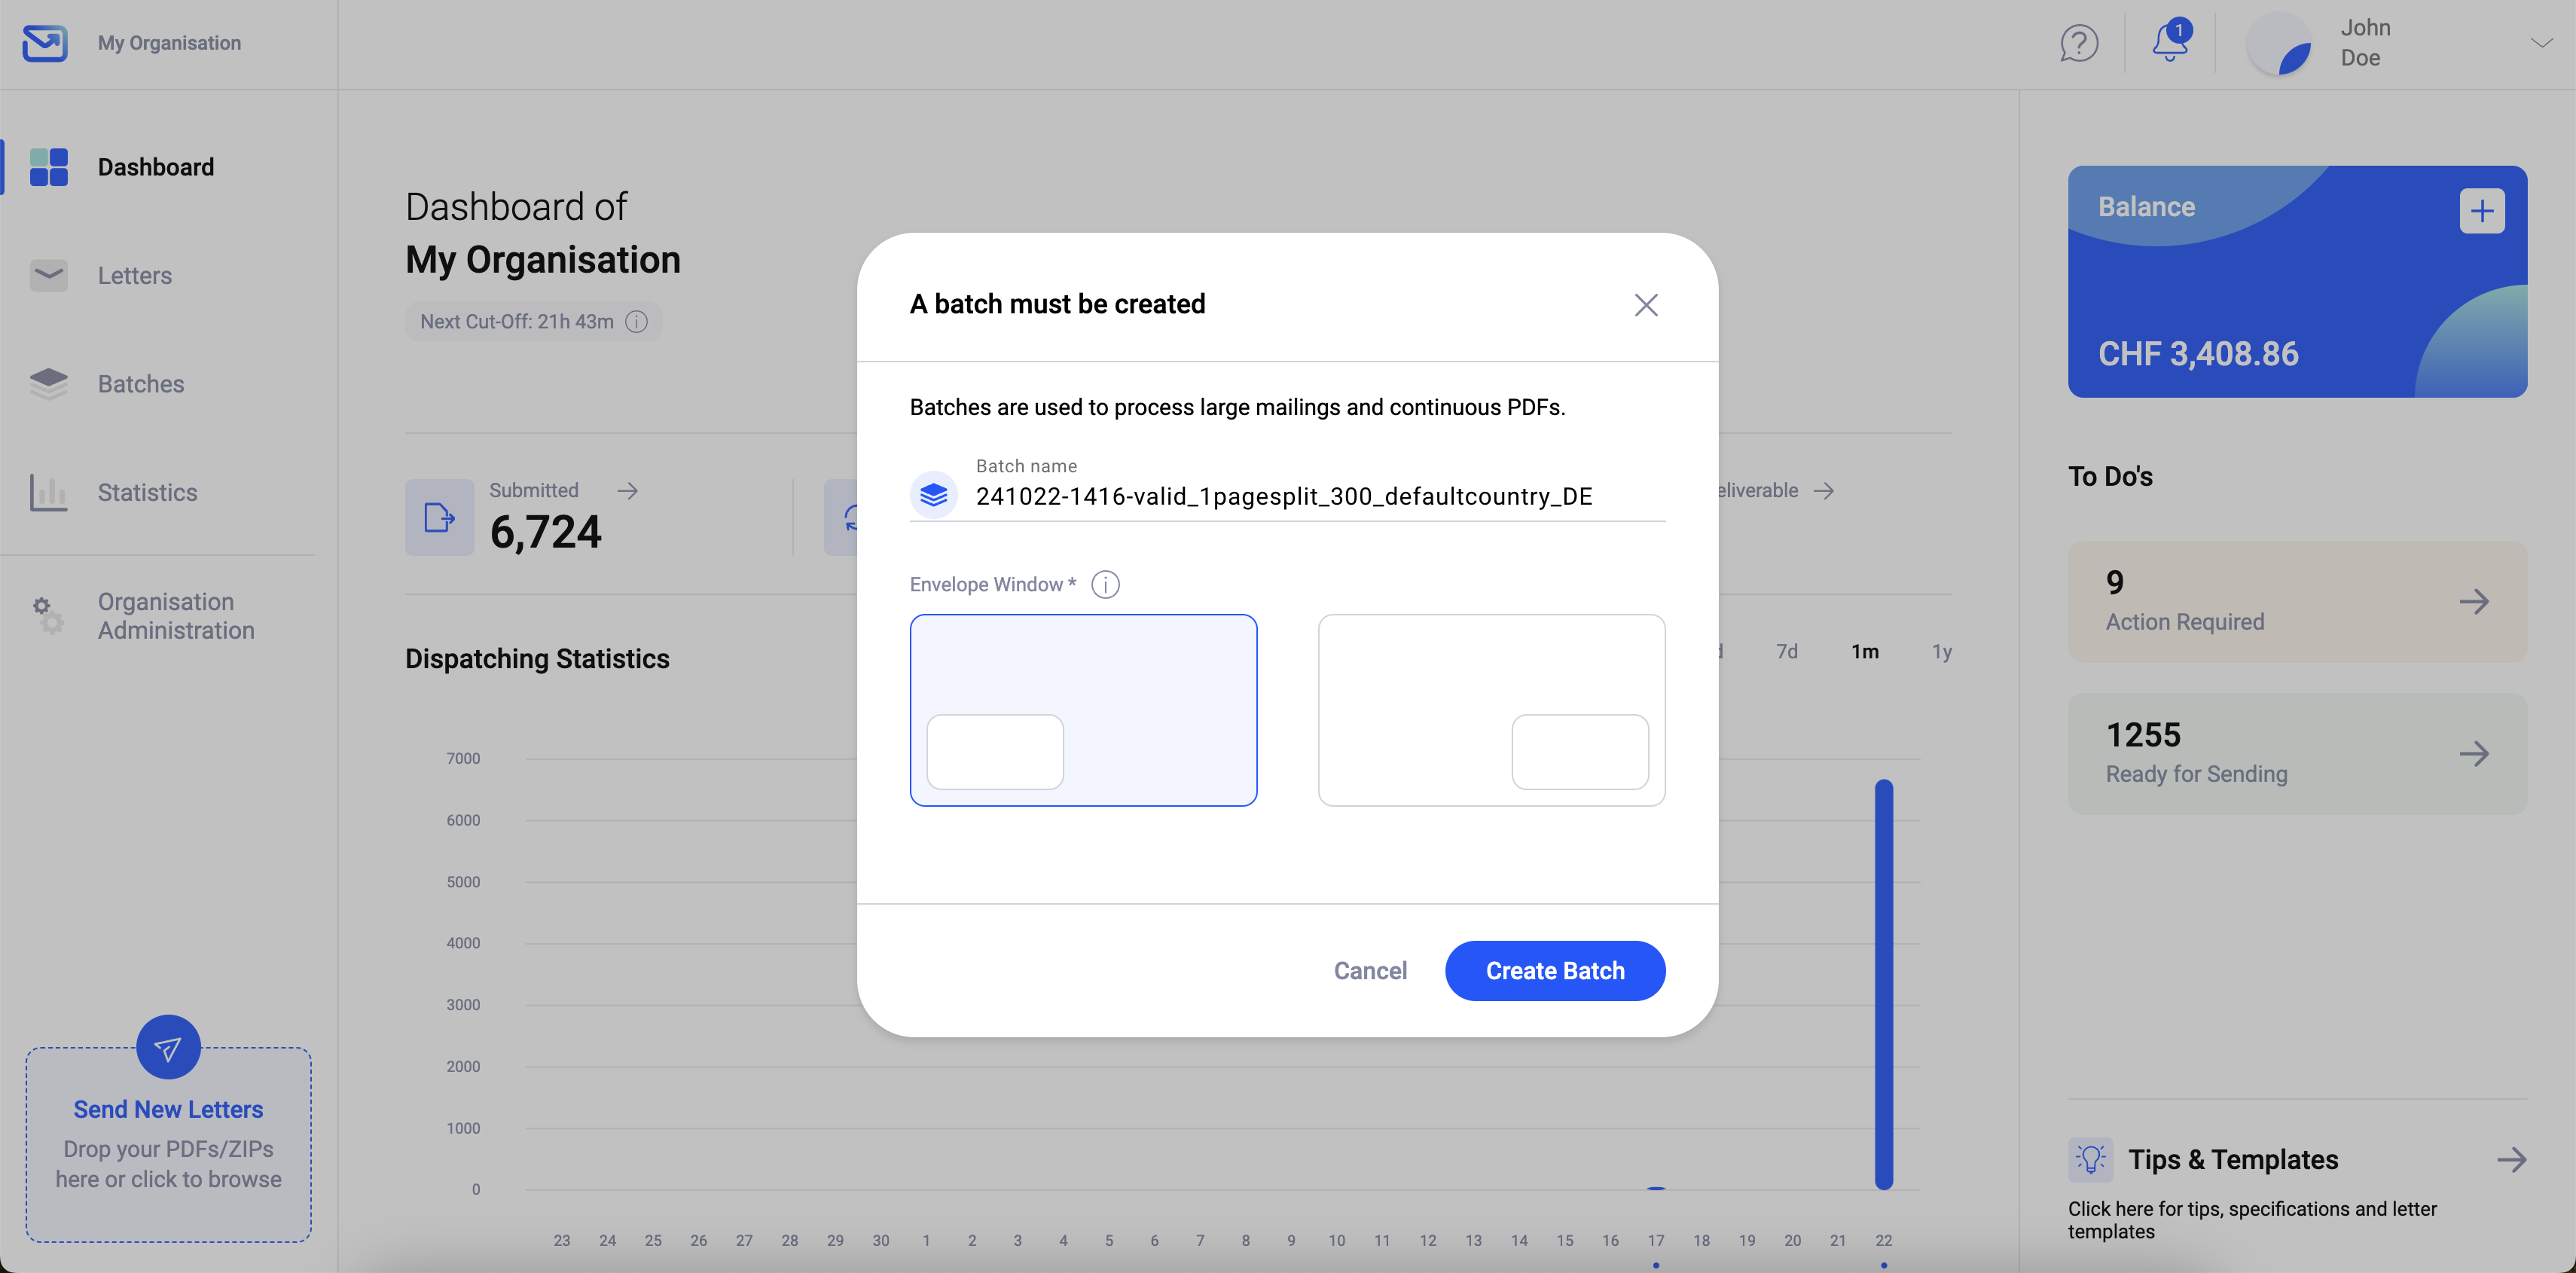Select the left envelope window option
This screenshot has width=2576, height=1273.
1083,710
